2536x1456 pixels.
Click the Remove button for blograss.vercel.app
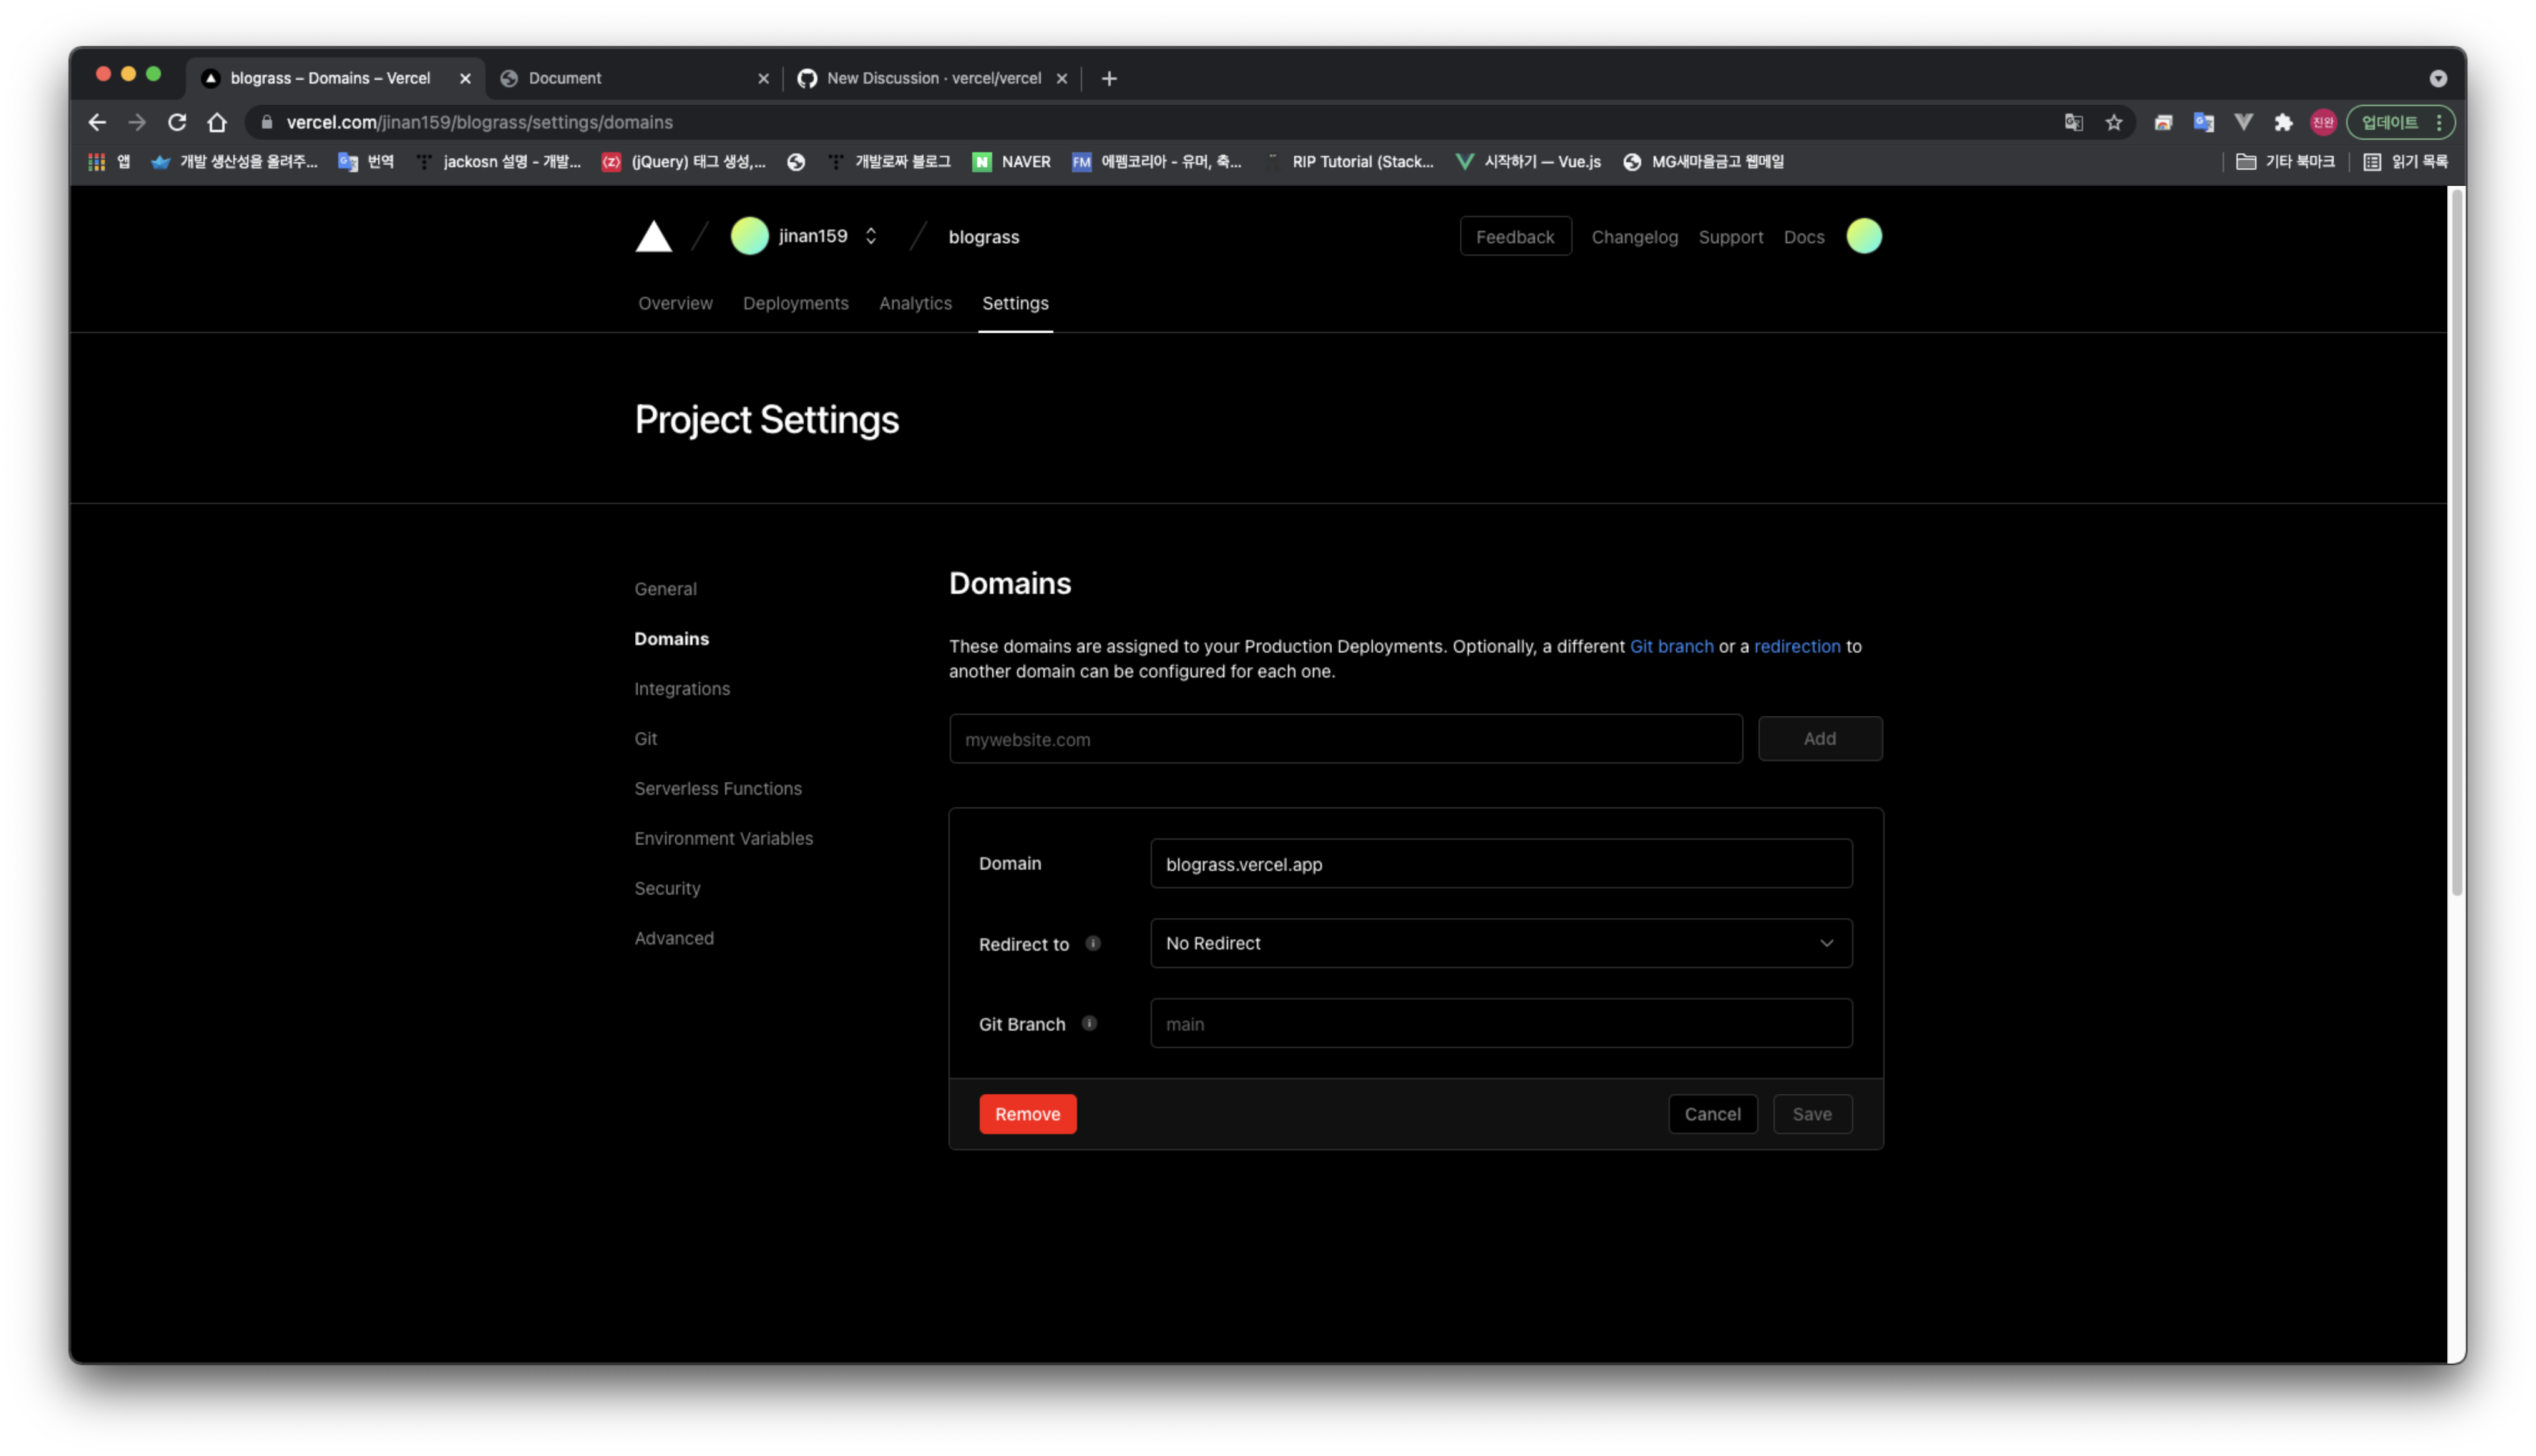1028,1113
